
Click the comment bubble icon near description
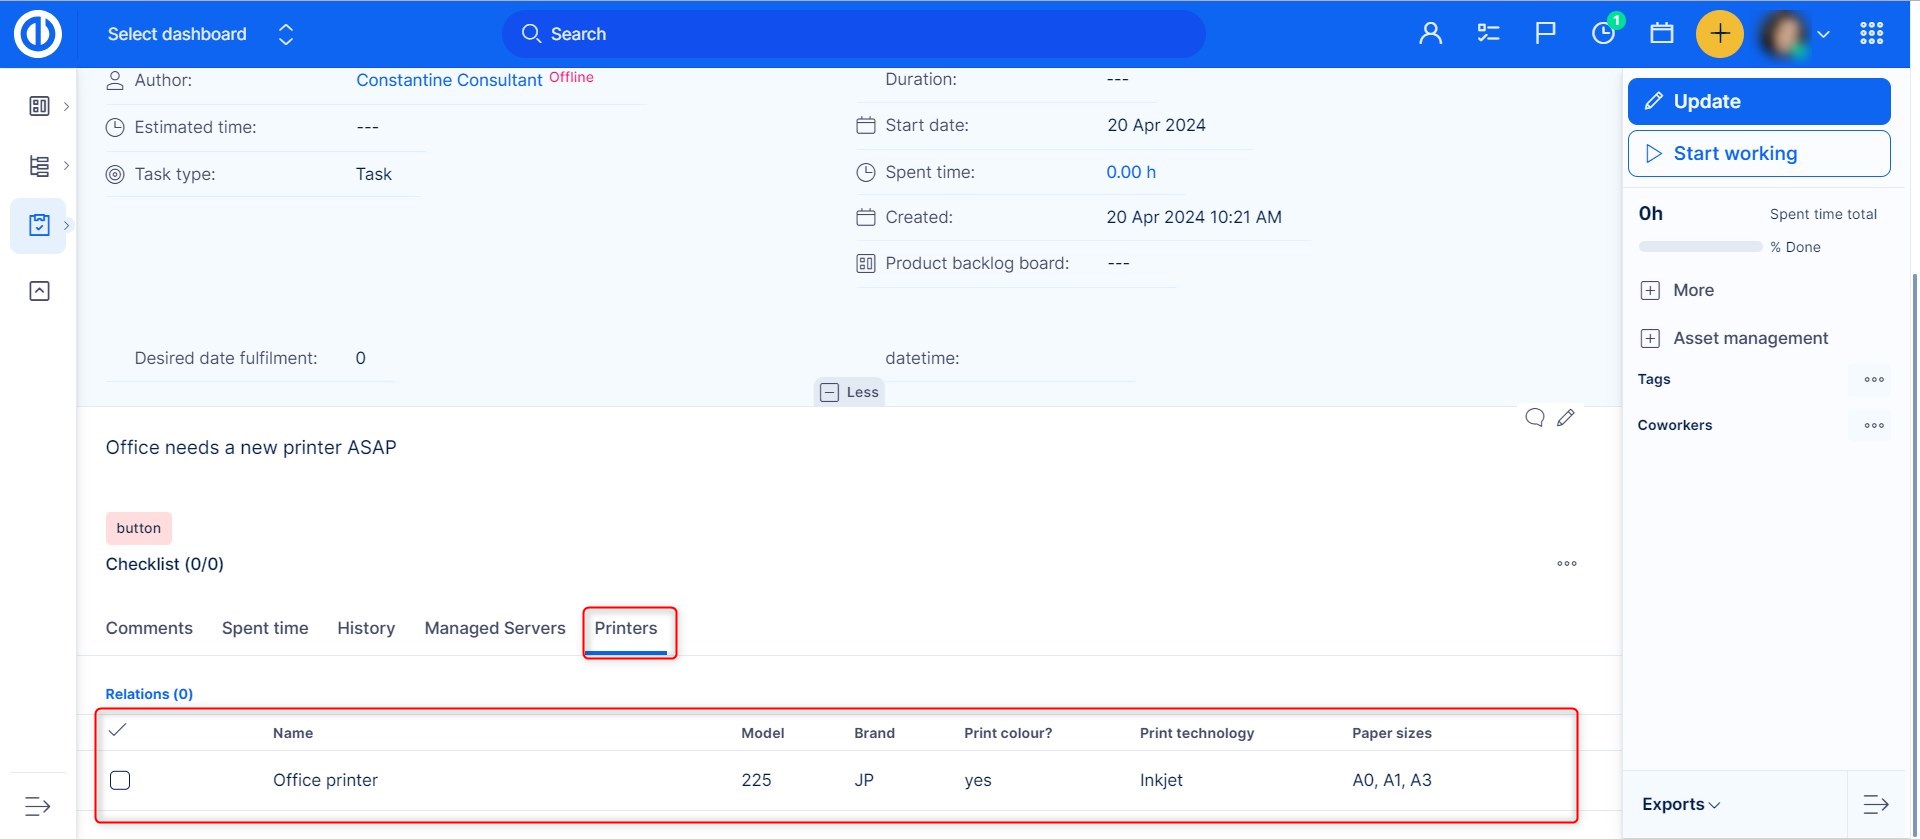(1534, 418)
